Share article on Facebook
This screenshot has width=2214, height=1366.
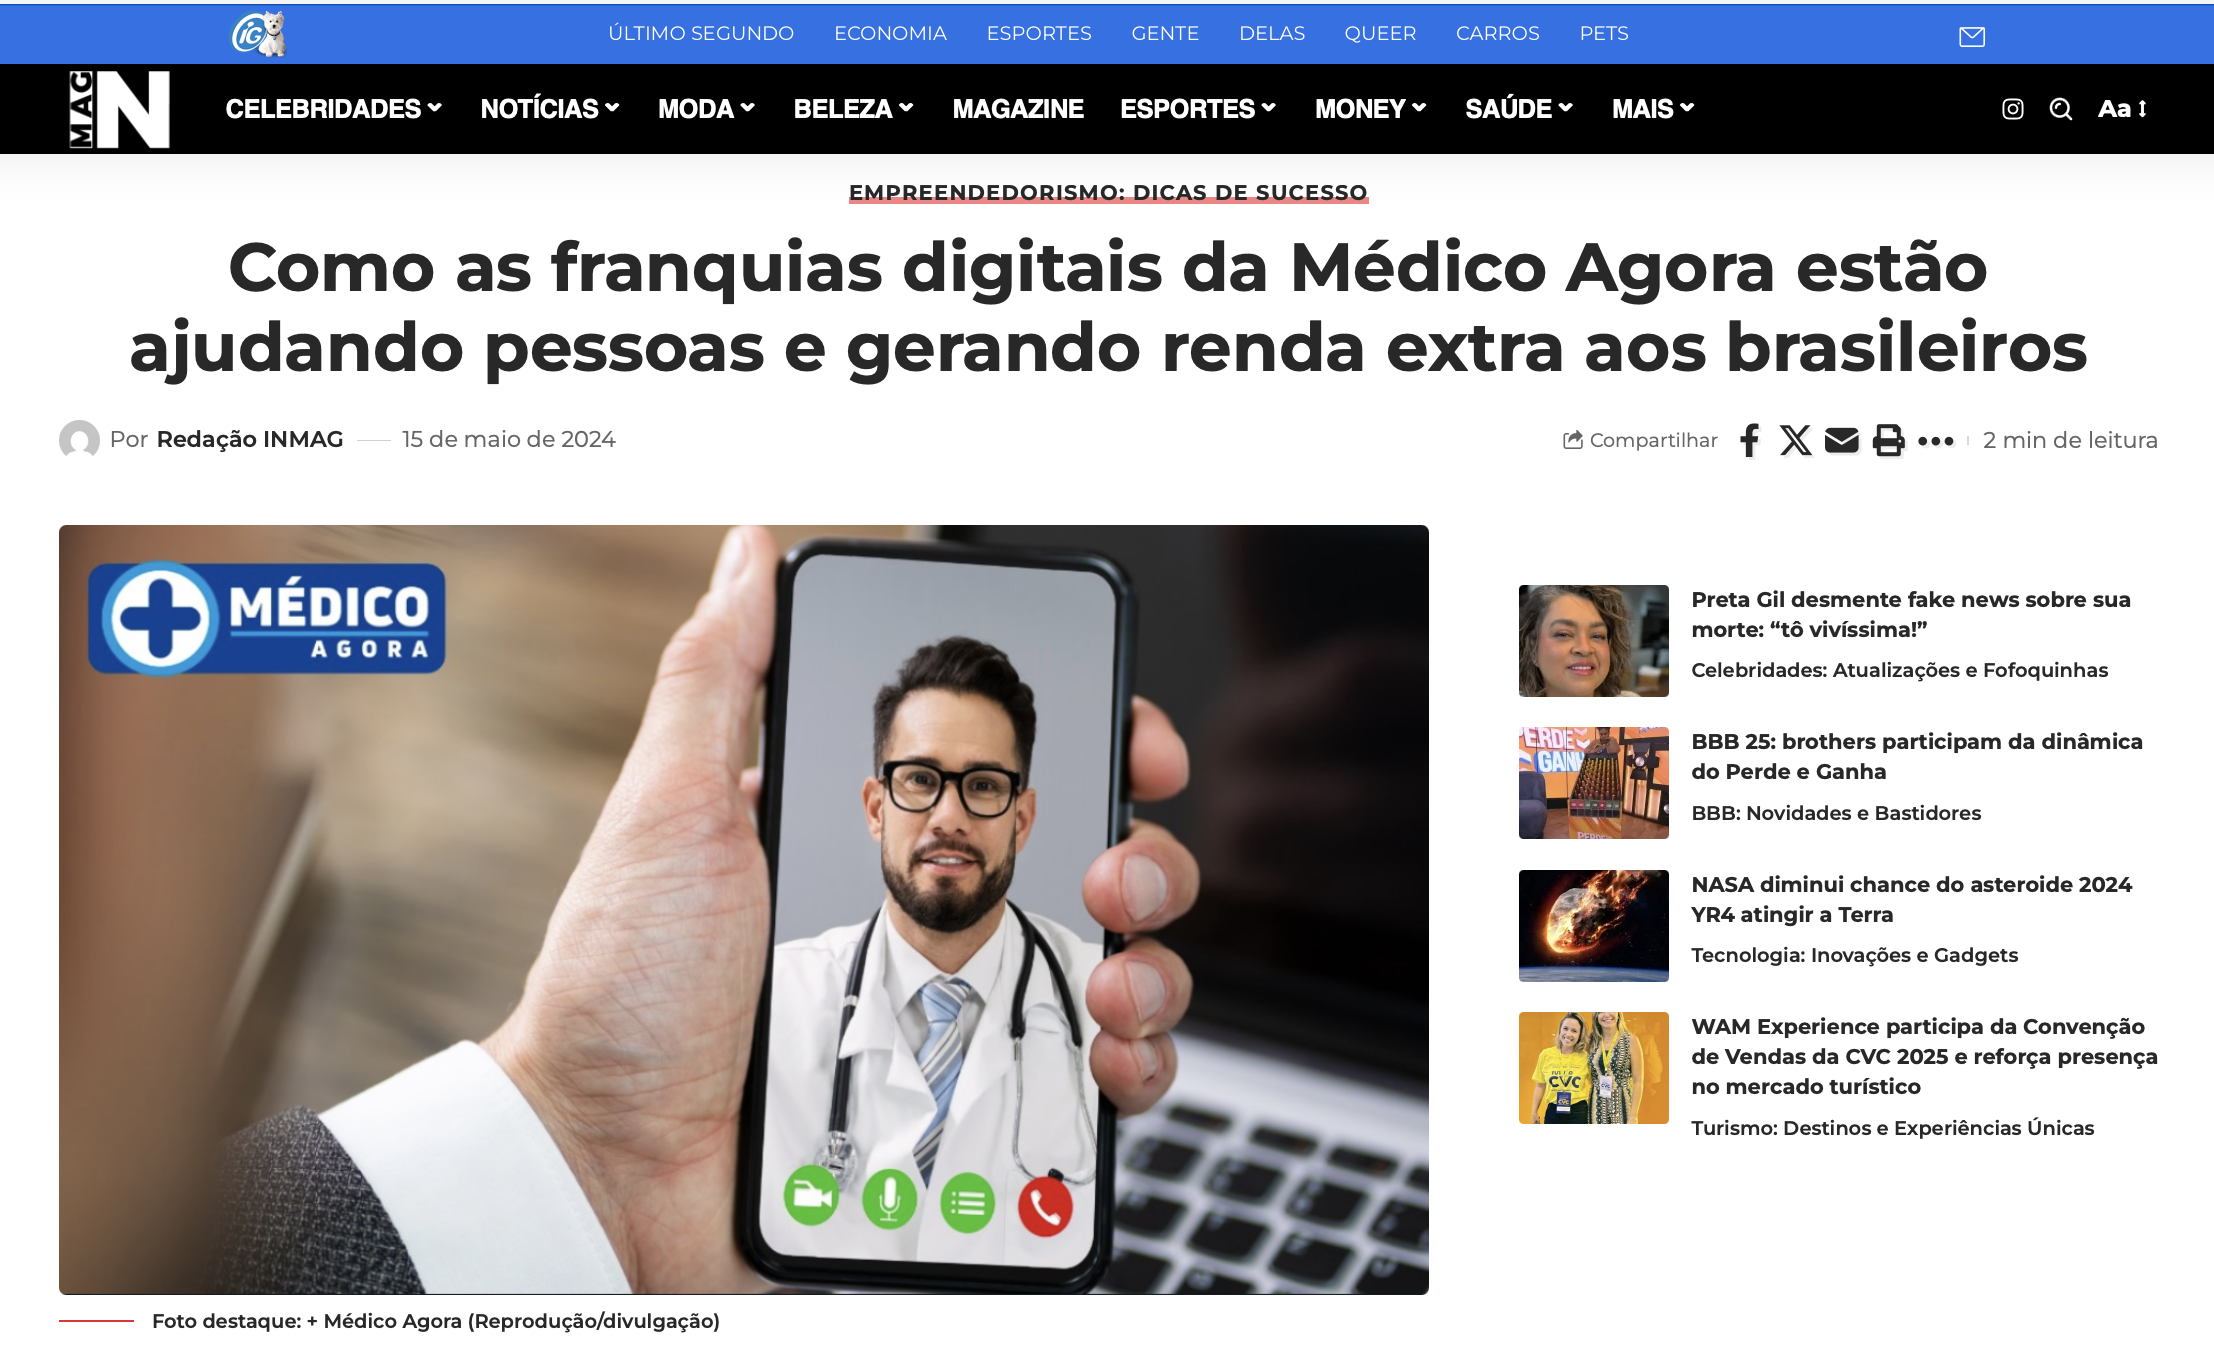tap(1749, 440)
